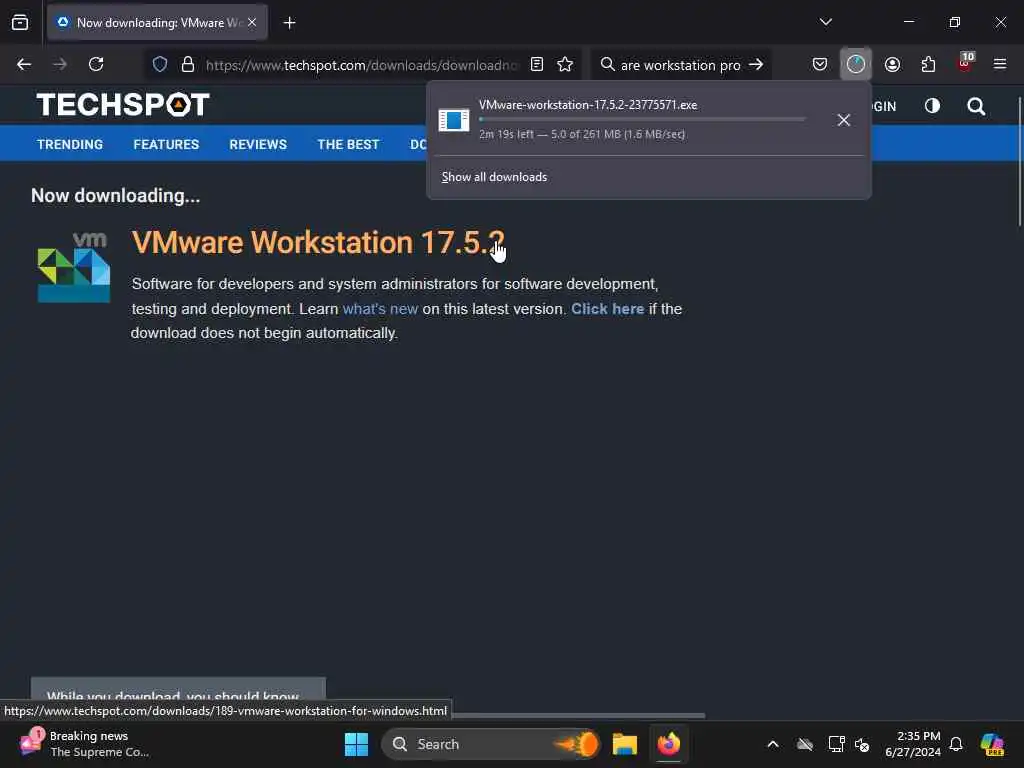Image resolution: width=1024 pixels, height=768 pixels.
Task: Select the Now downloading VMware tab
Action: 157,22
